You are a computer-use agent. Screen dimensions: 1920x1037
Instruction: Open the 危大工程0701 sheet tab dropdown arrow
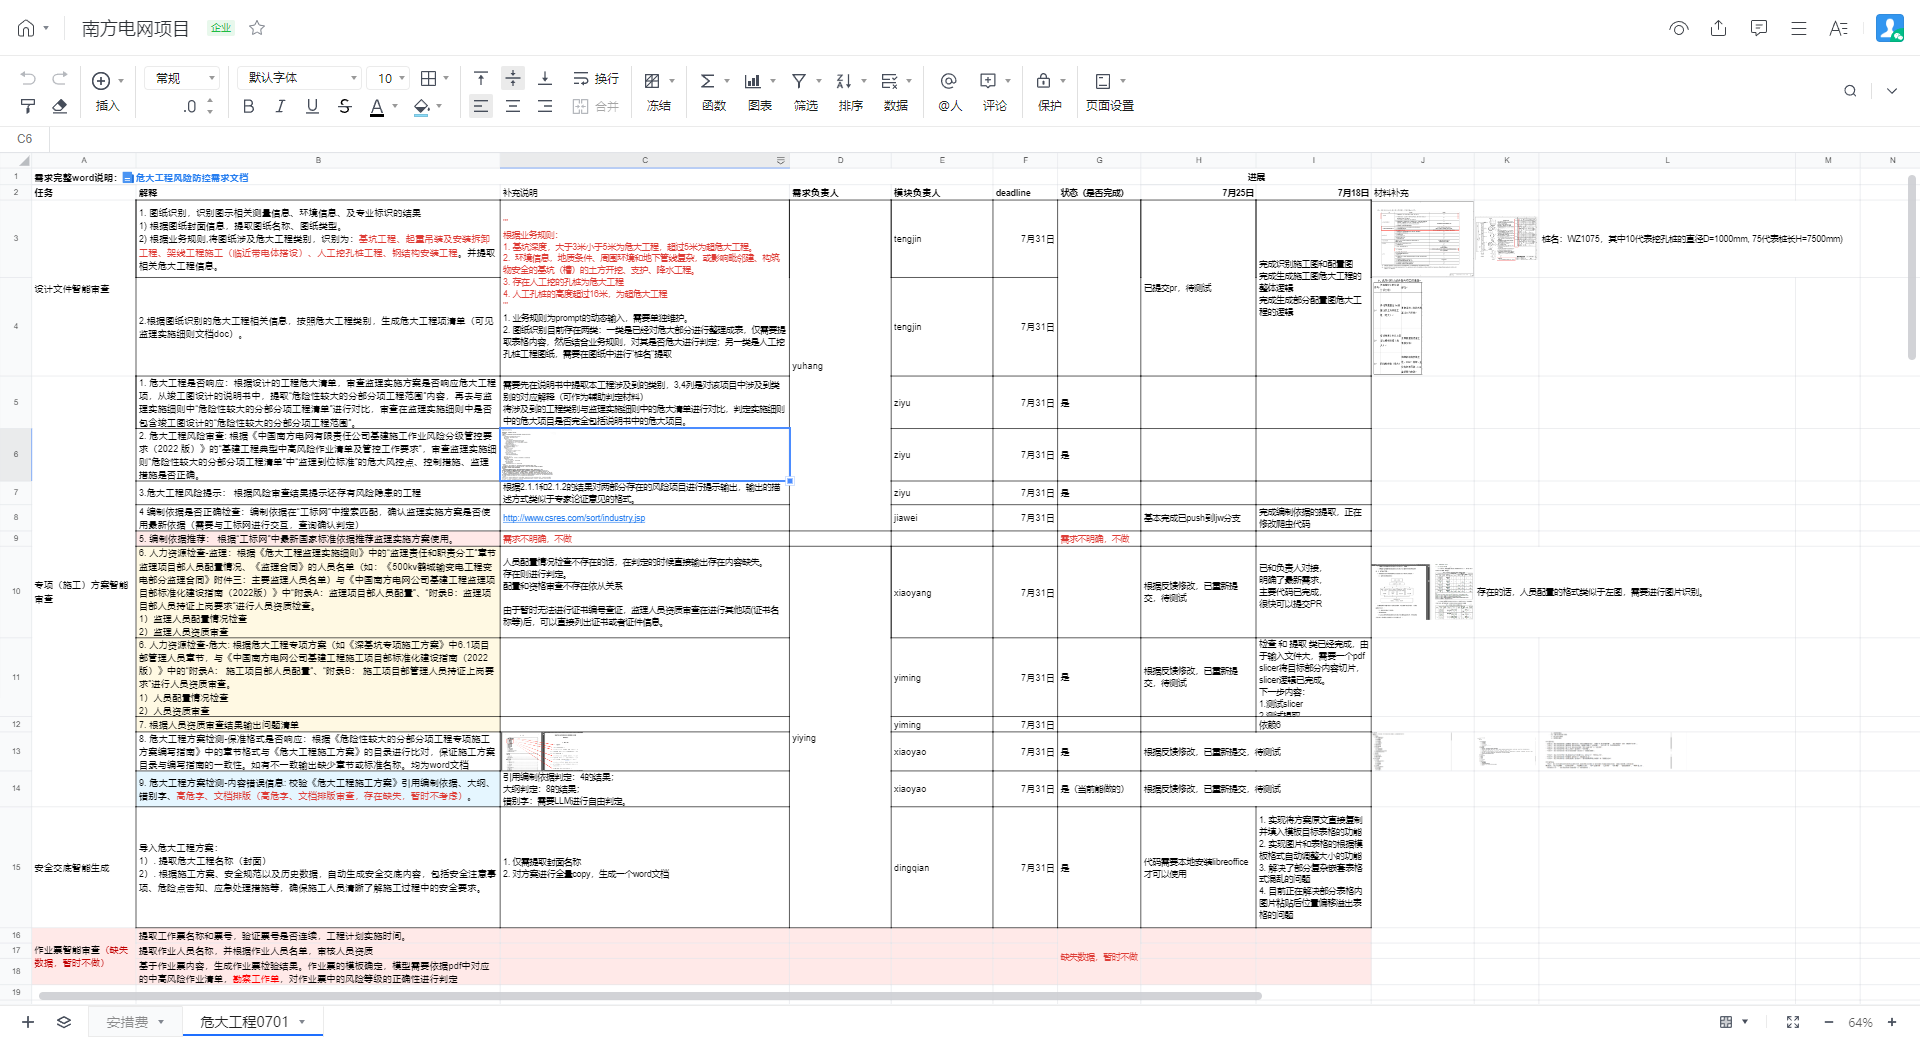tap(302, 1022)
